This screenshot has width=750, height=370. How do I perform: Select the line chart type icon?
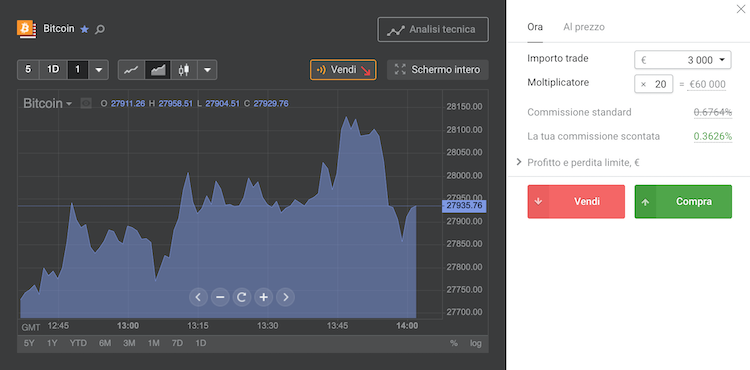pyautogui.click(x=131, y=70)
